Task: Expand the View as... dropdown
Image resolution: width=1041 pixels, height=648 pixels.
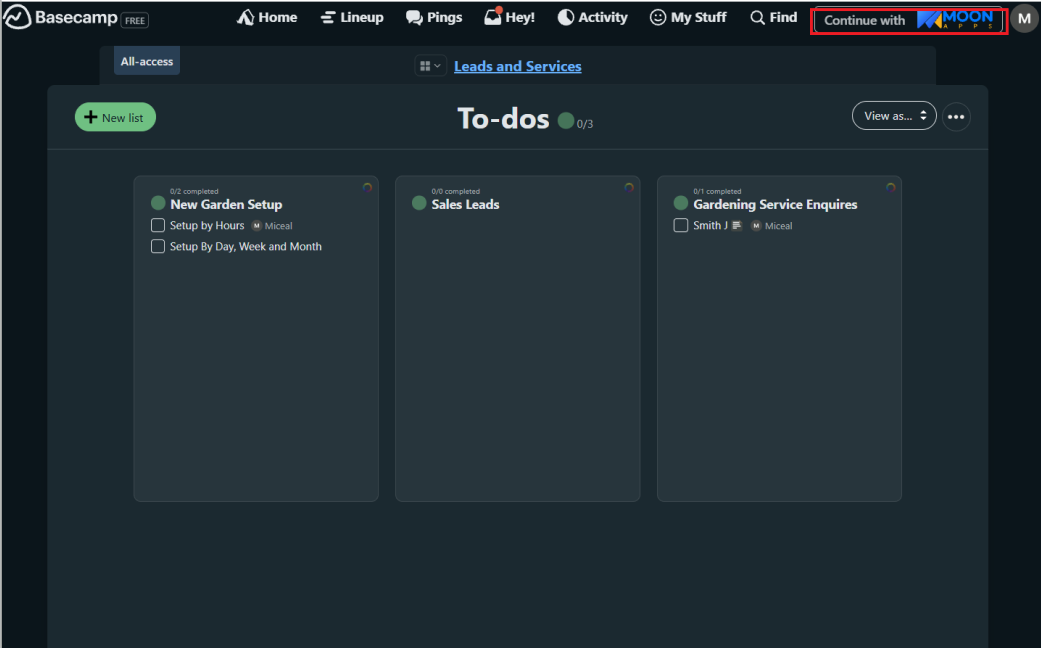Action: tap(894, 116)
